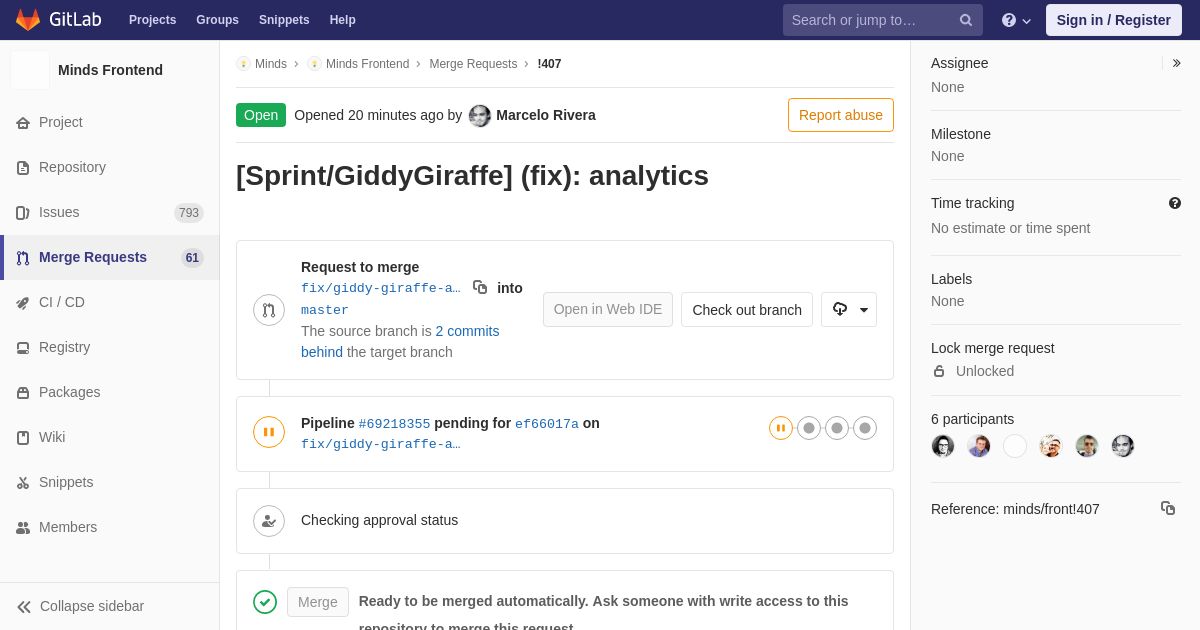Open the fourth pipeline stage circle
Image resolution: width=1200 pixels, height=630 pixels.
click(865, 428)
